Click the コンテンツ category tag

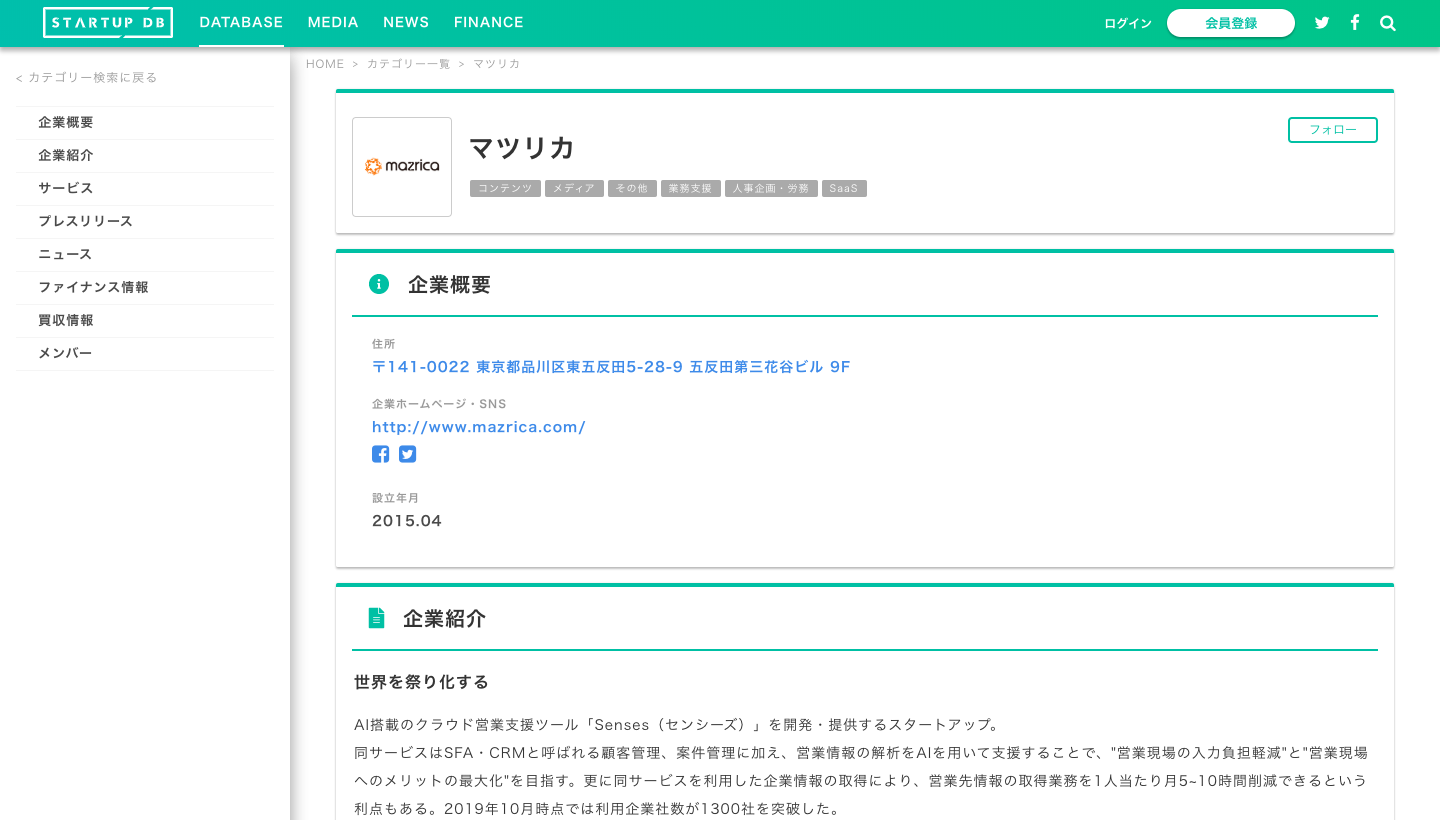coord(505,188)
